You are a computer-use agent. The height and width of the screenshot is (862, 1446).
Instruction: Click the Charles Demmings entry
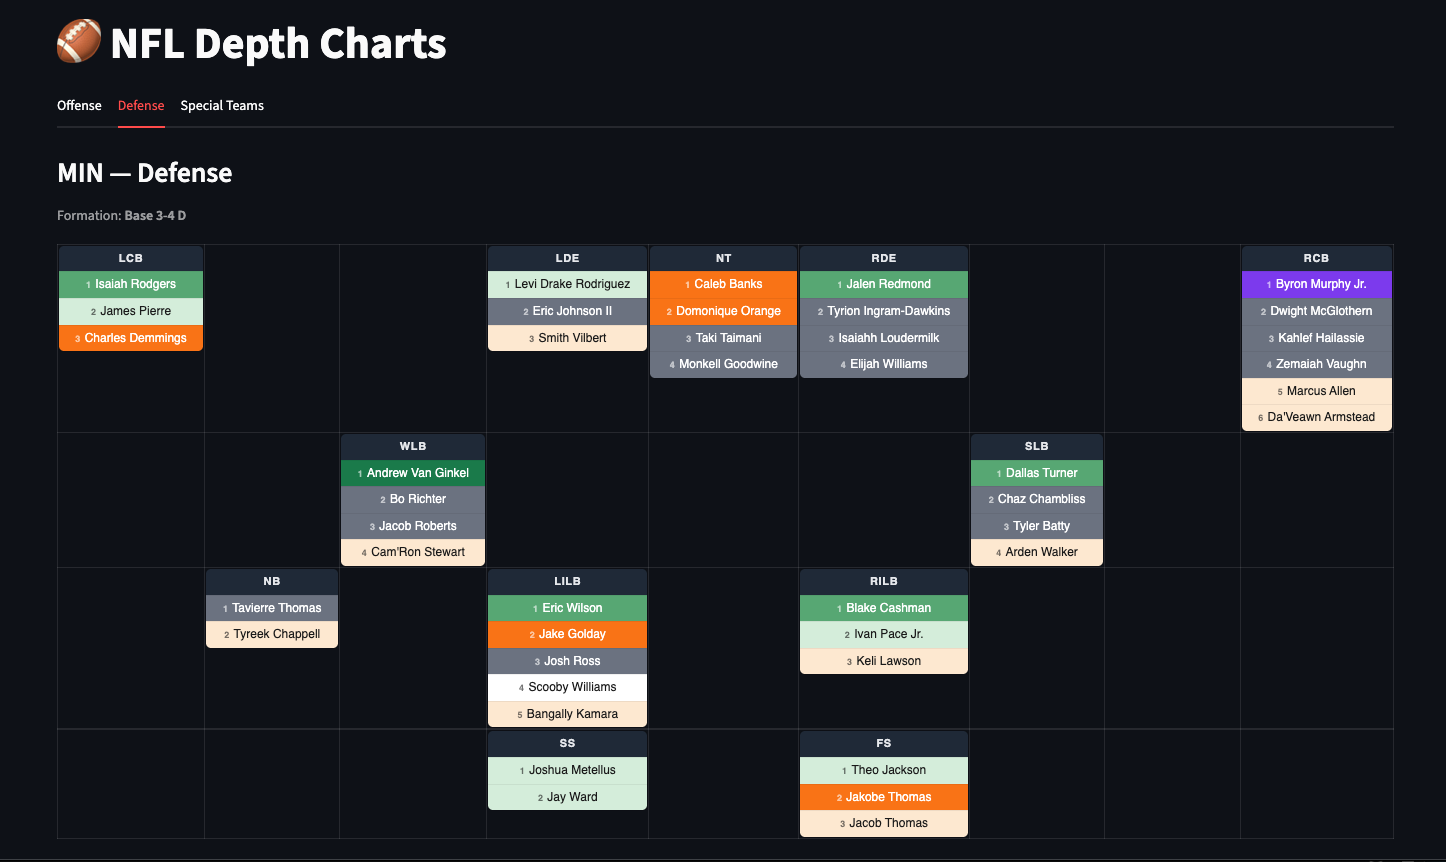[131, 338]
